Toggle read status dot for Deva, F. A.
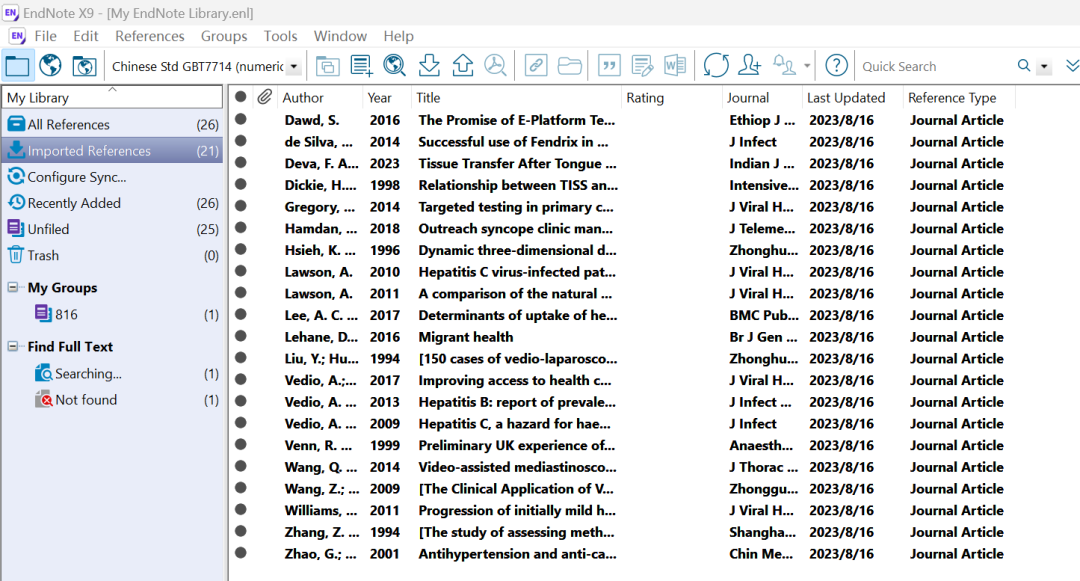Viewport: 1080px width, 581px height. coord(240,162)
